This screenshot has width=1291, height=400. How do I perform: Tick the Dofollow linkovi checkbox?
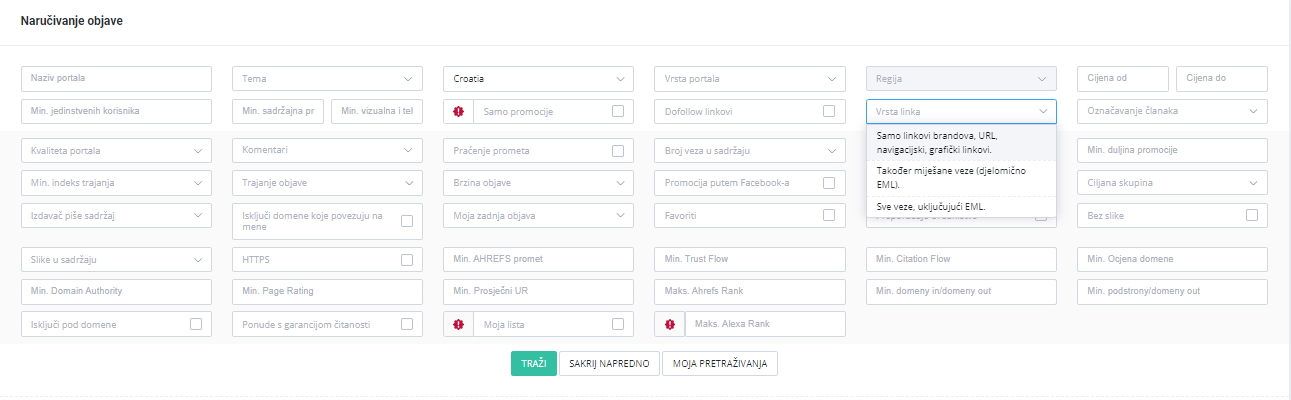pyautogui.click(x=829, y=111)
